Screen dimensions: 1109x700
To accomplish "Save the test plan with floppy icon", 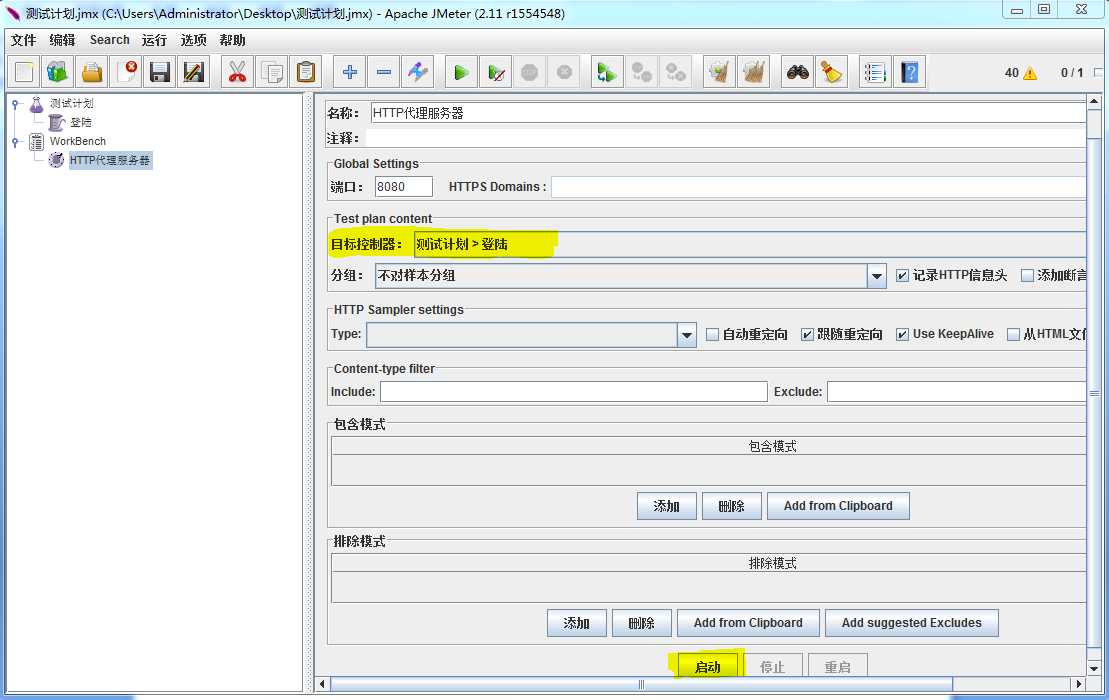I will [160, 72].
